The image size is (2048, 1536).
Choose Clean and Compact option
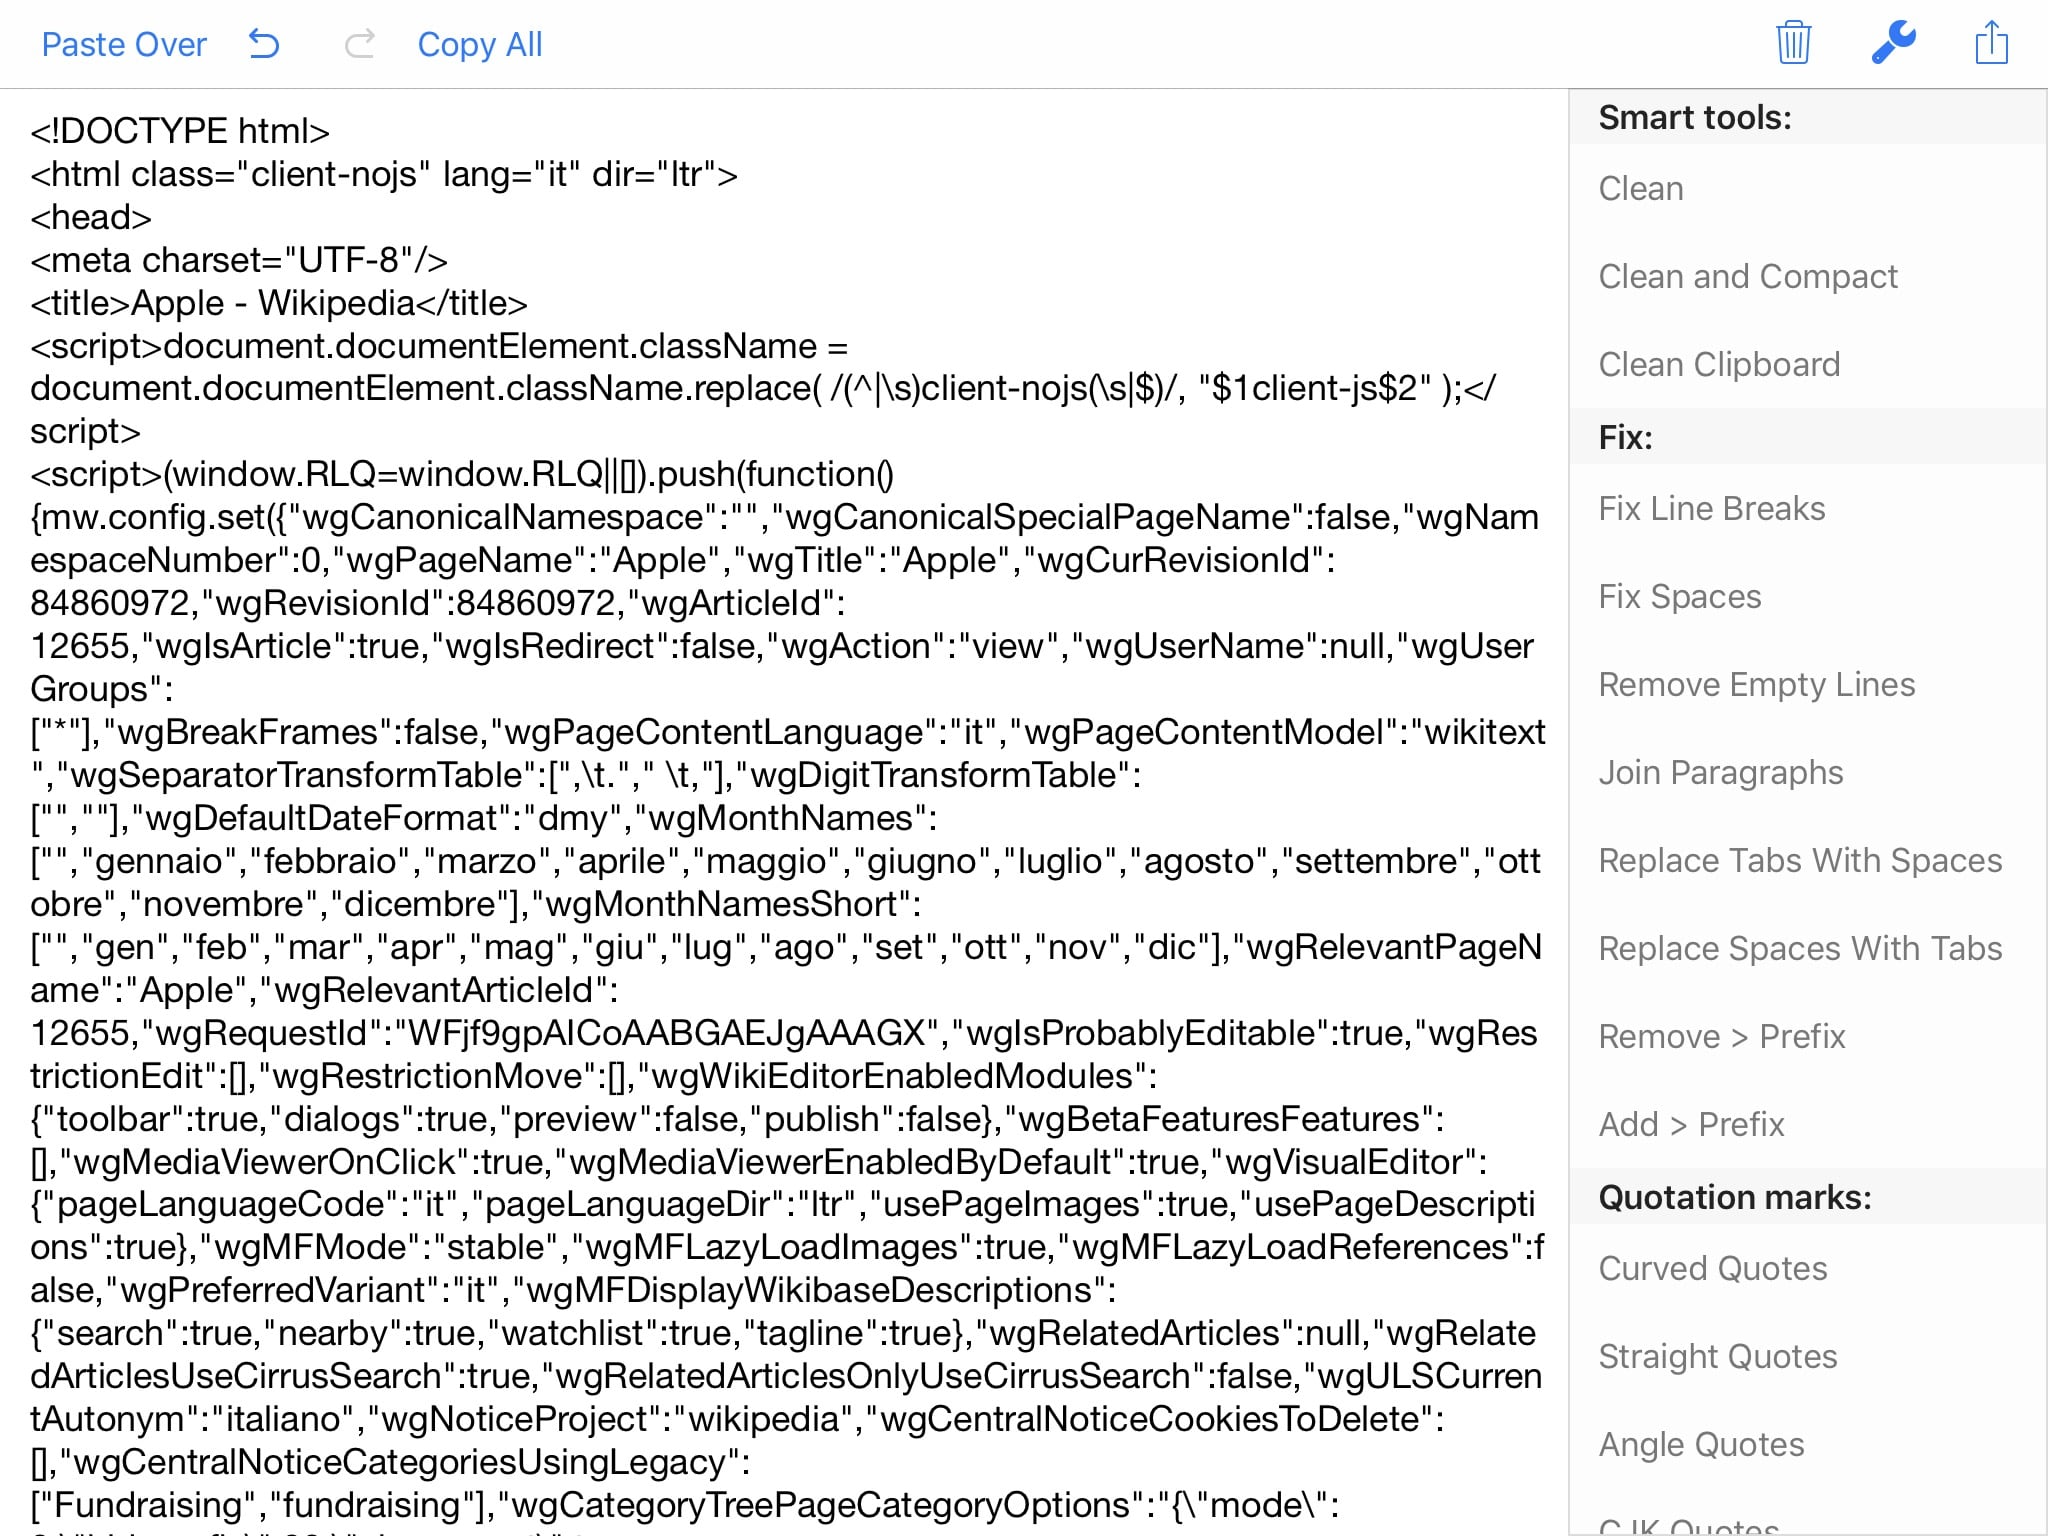[1747, 276]
